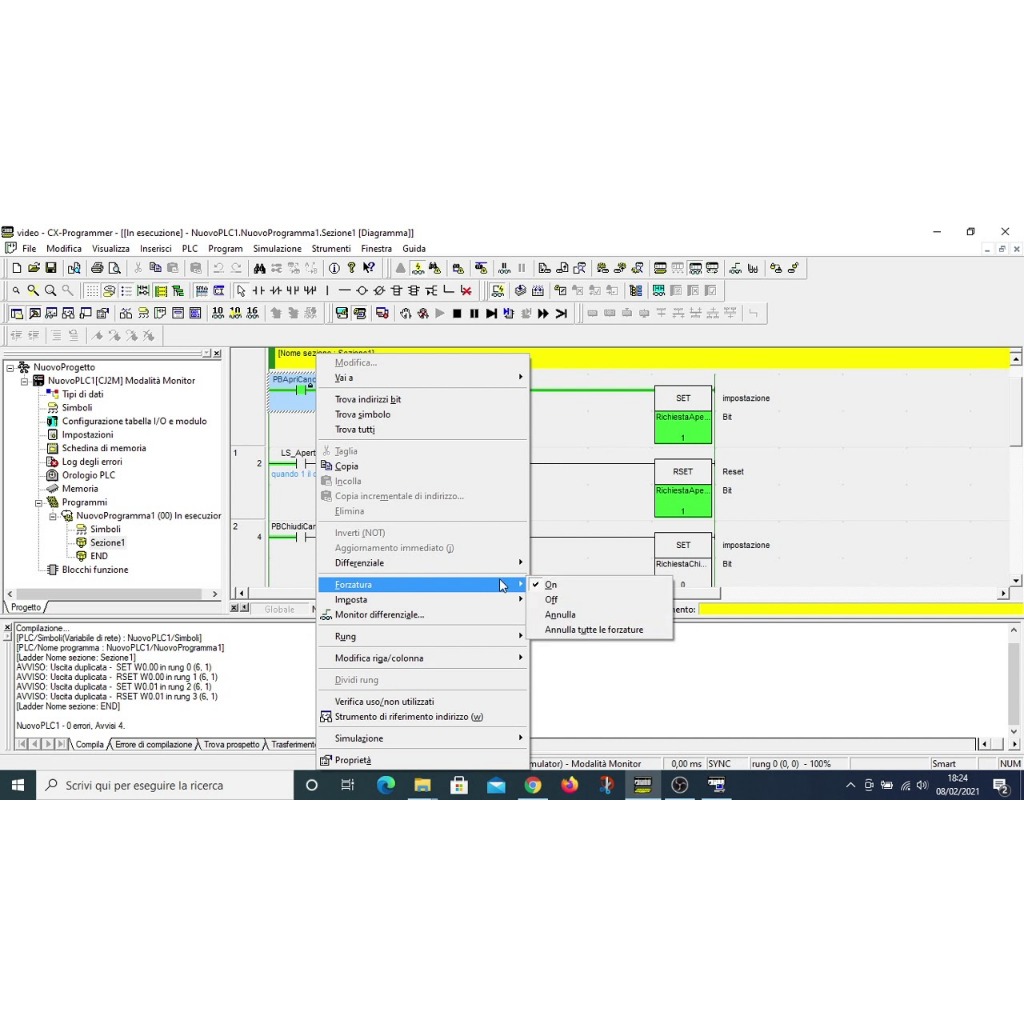
Task: Open the Strumenti menu
Action: point(331,249)
